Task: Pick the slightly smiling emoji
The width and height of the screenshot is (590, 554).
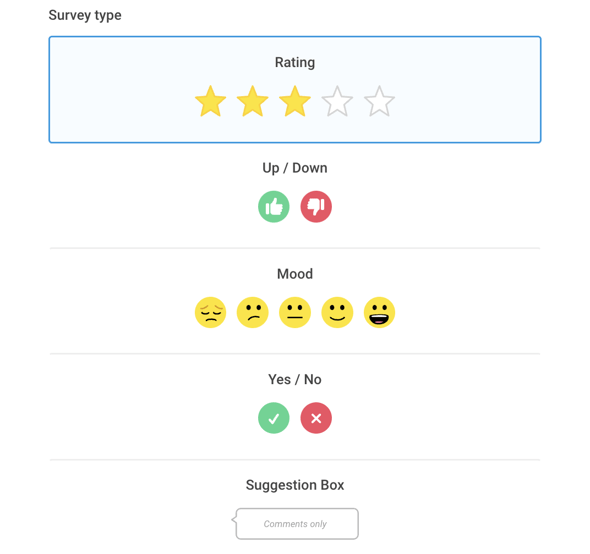Action: 337,312
